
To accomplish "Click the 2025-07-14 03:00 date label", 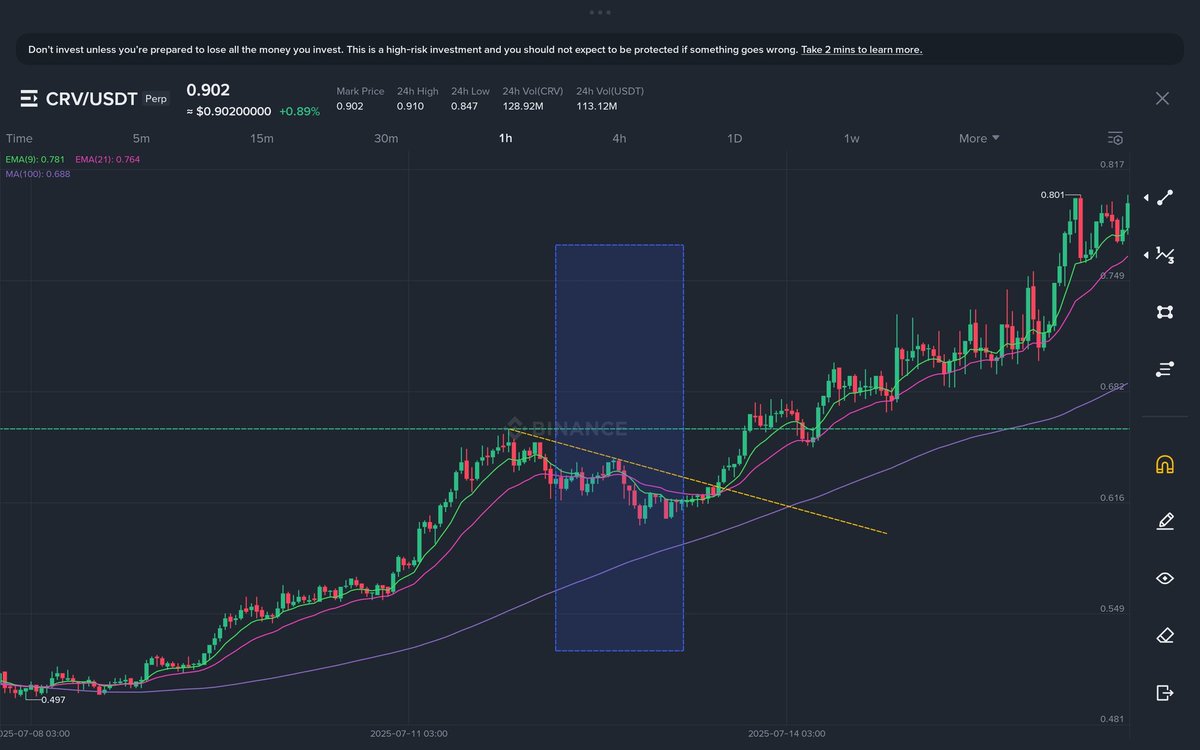I will pyautogui.click(x=787, y=734).
